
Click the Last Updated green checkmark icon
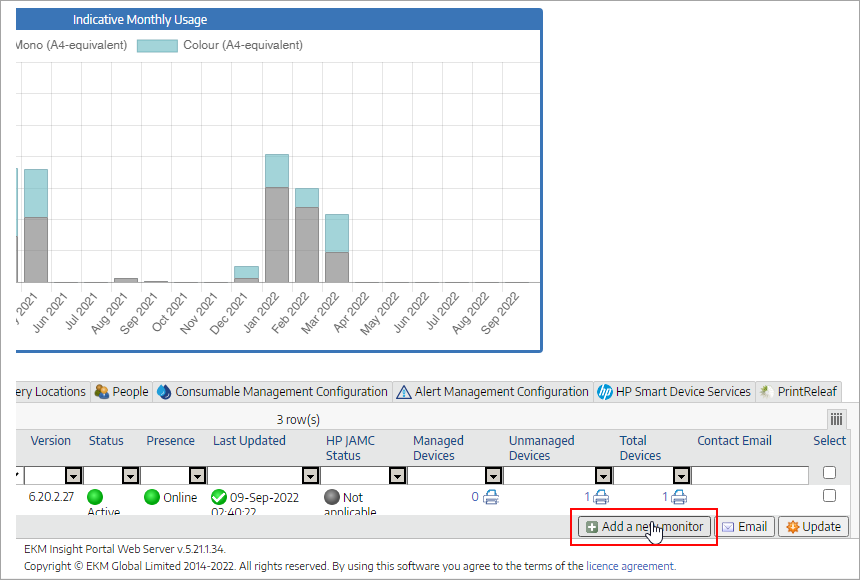(x=219, y=497)
